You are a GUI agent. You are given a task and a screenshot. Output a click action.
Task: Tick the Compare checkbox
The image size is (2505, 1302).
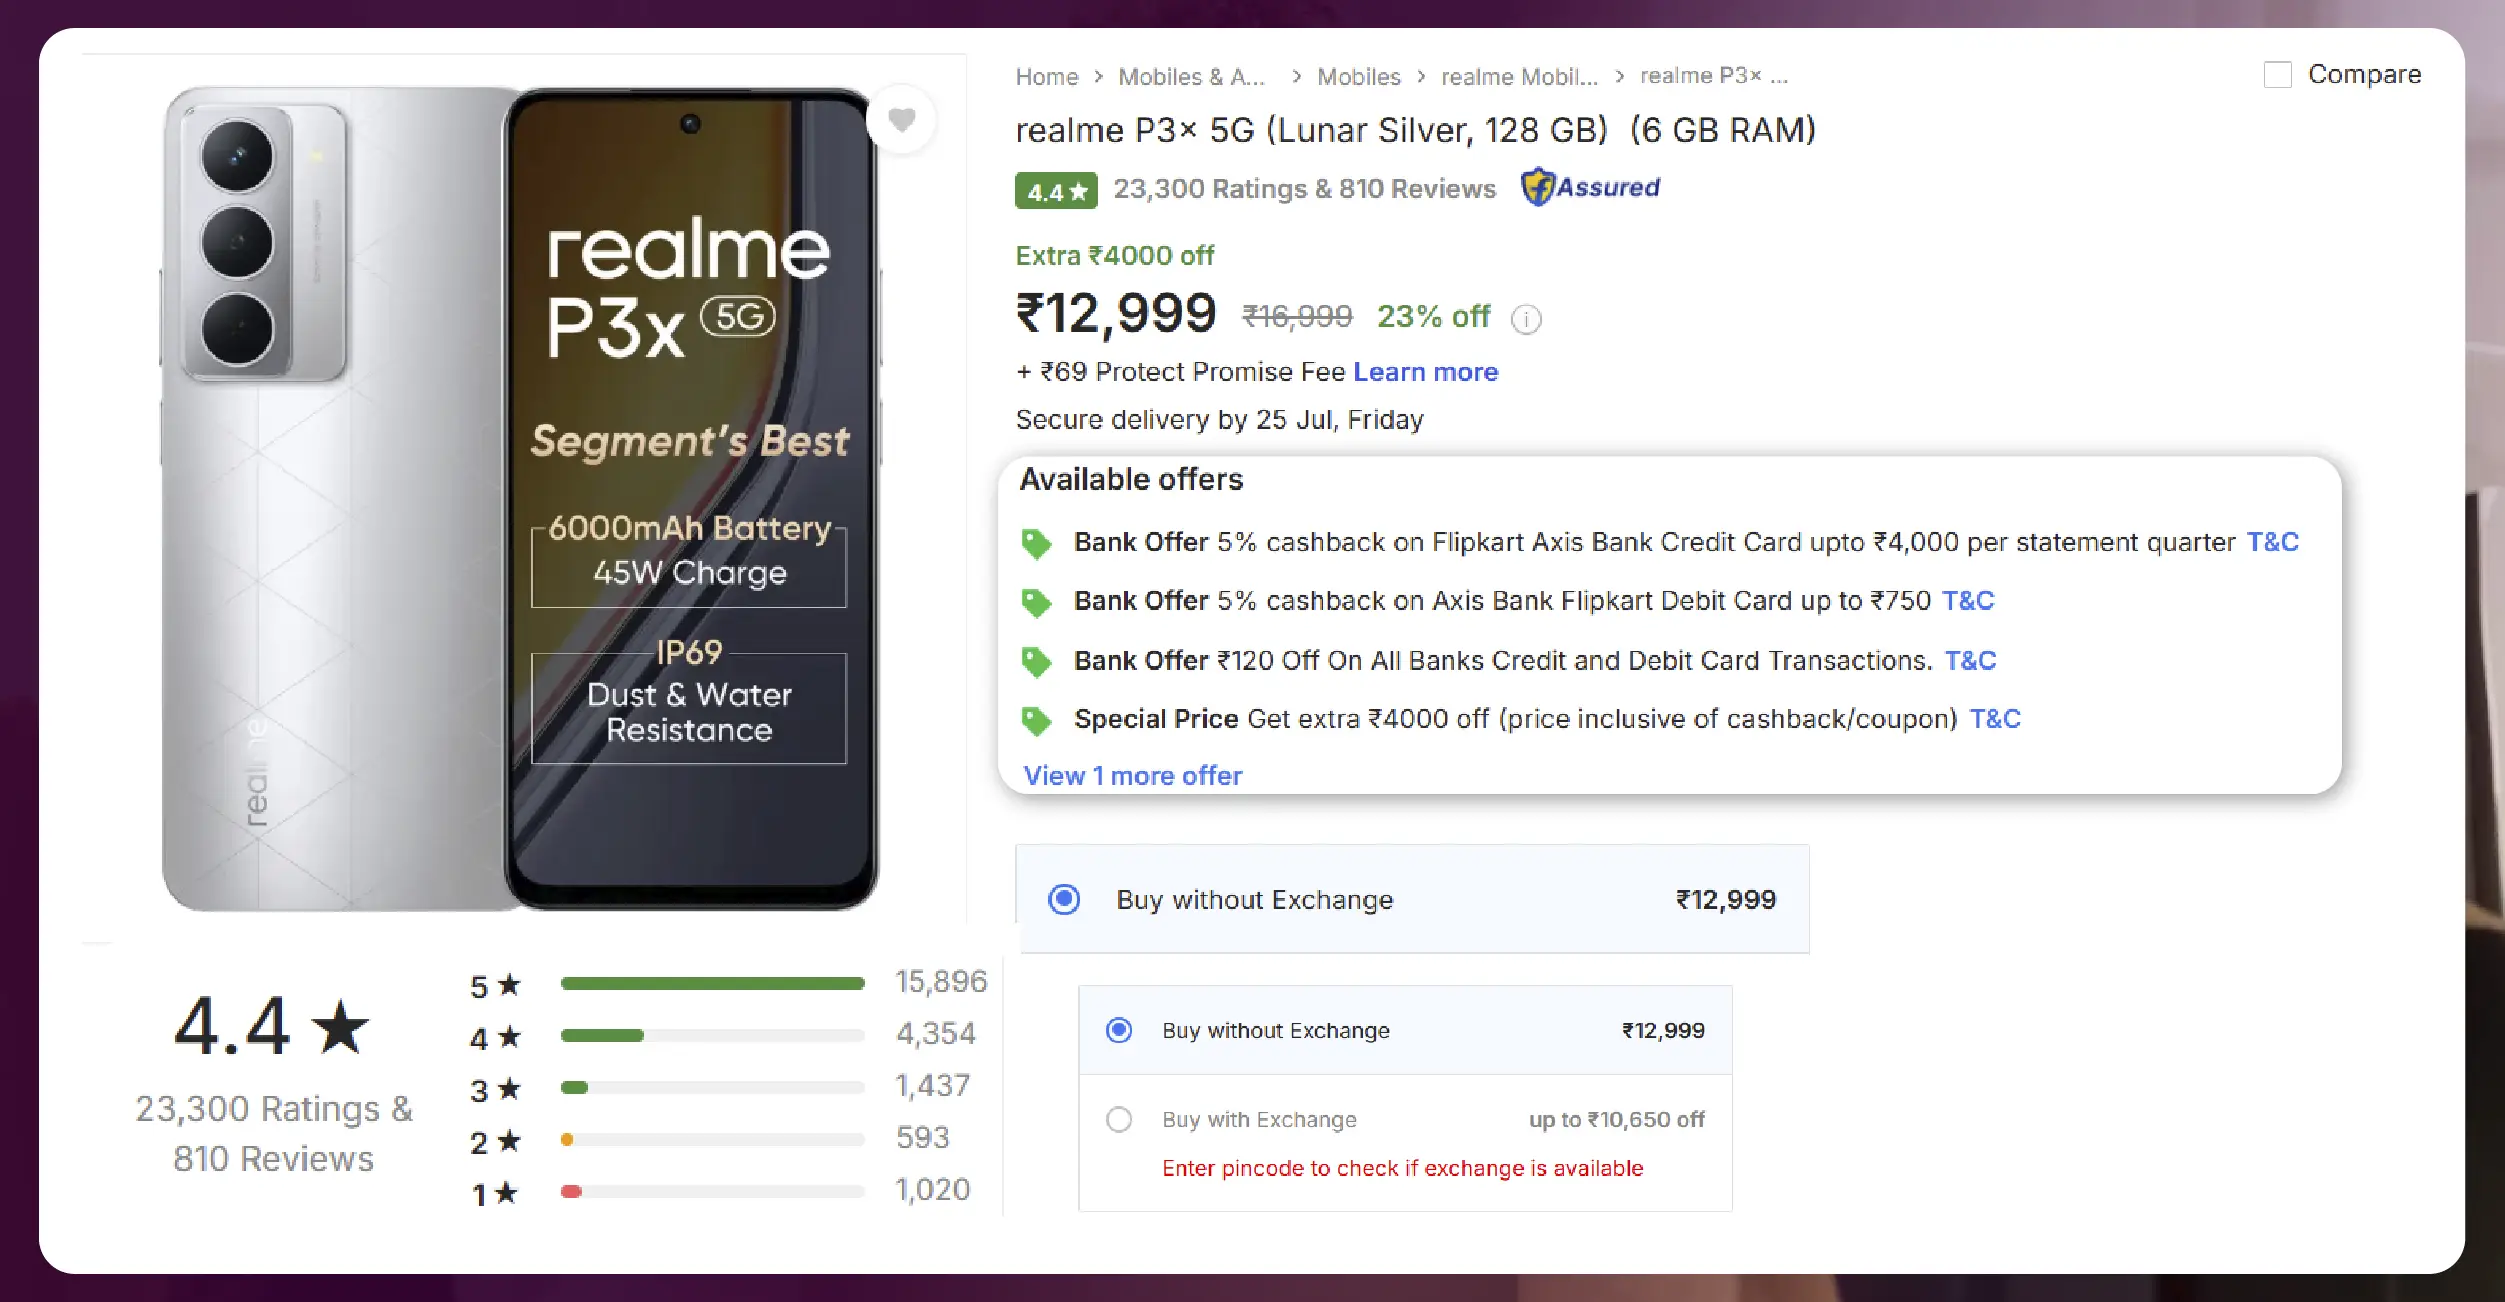click(2277, 75)
